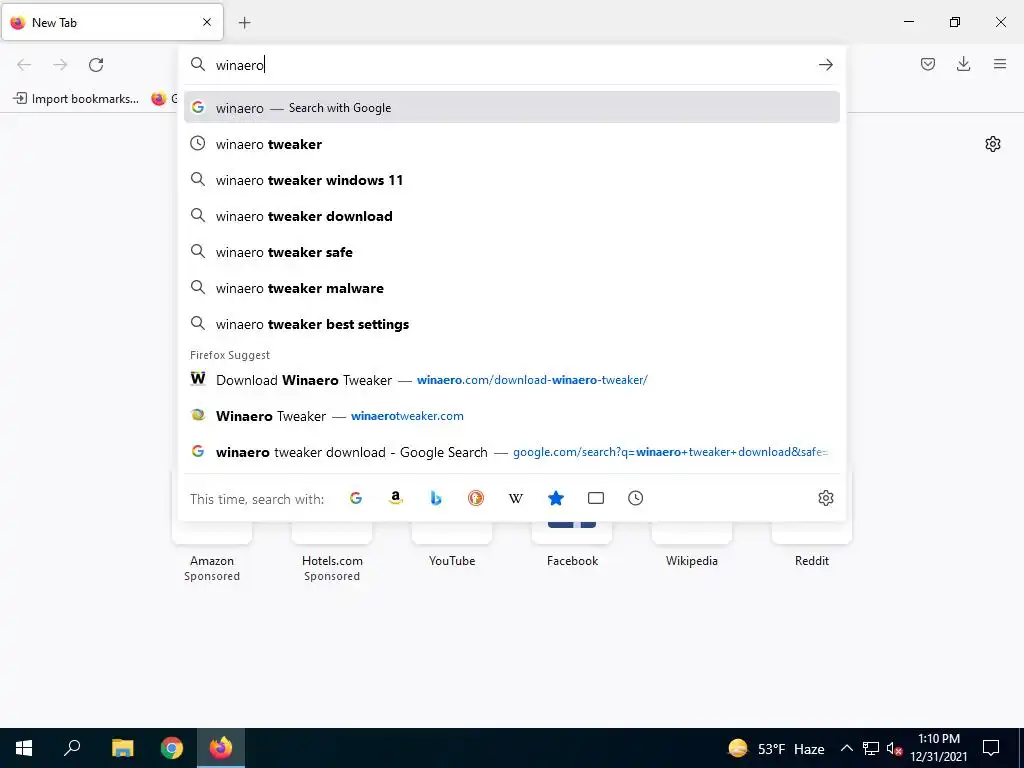This screenshot has height=768, width=1024.
Task: Choose 'winaero tweaker safe' suggestion
Action: coord(511,251)
